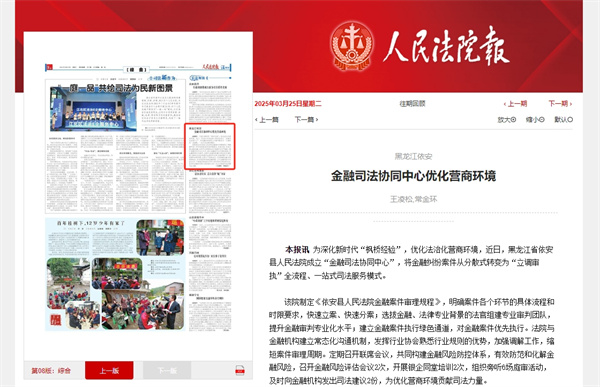Viewport: 600px width, 387px height.
Task: Click the red 上一版 button
Action: pos(109,370)
